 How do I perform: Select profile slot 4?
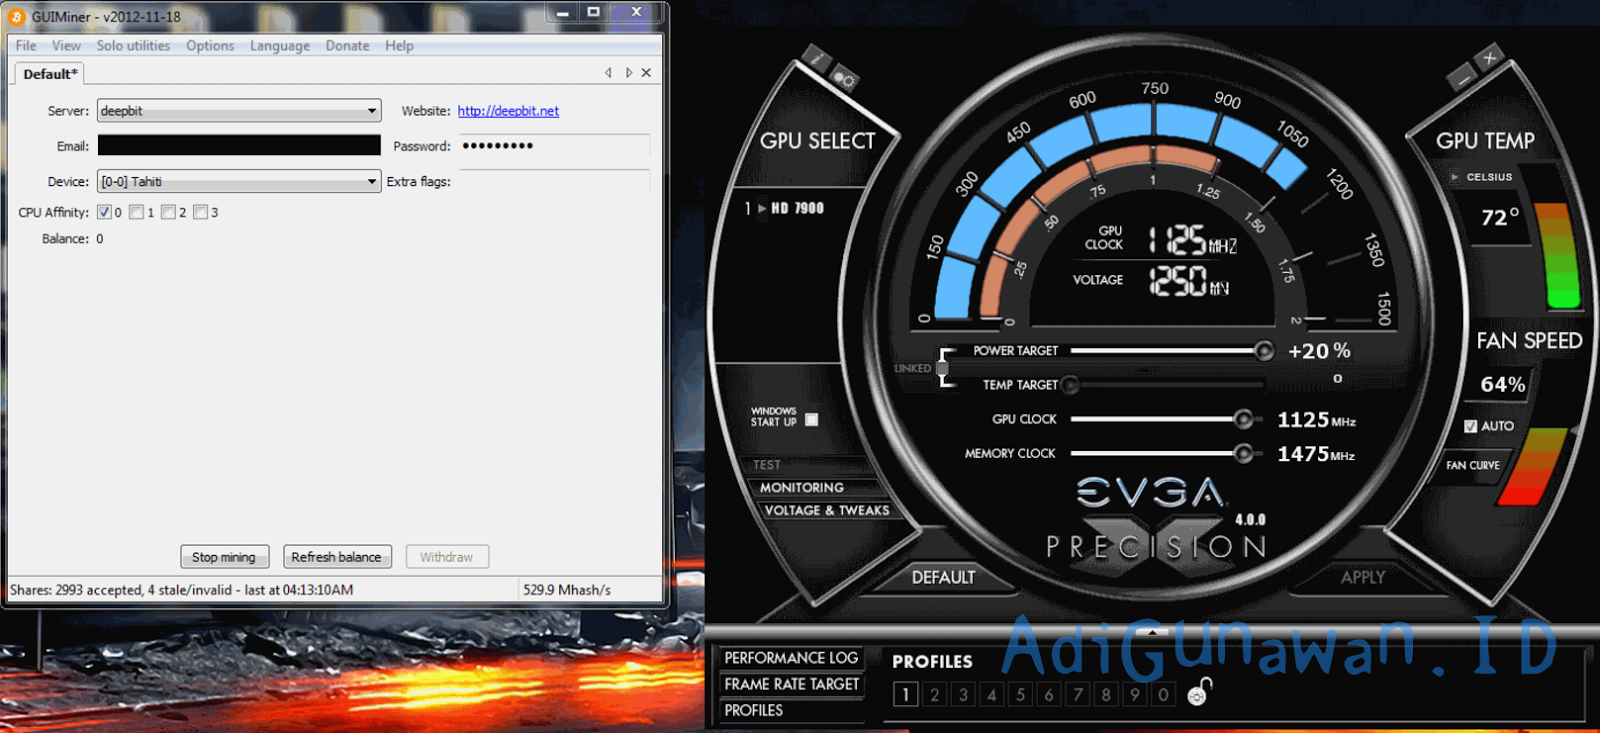coord(992,694)
